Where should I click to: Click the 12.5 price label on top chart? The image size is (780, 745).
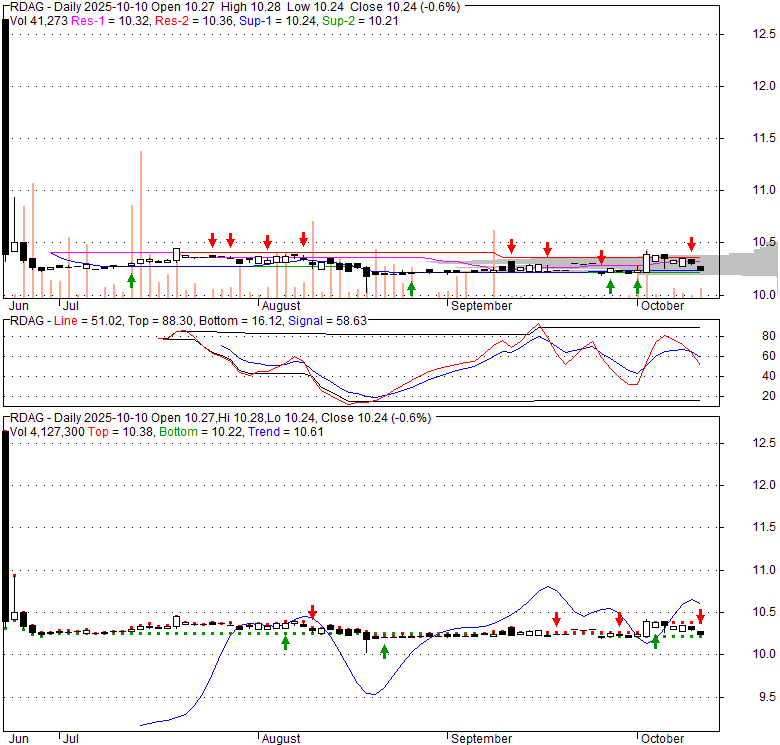[764, 34]
